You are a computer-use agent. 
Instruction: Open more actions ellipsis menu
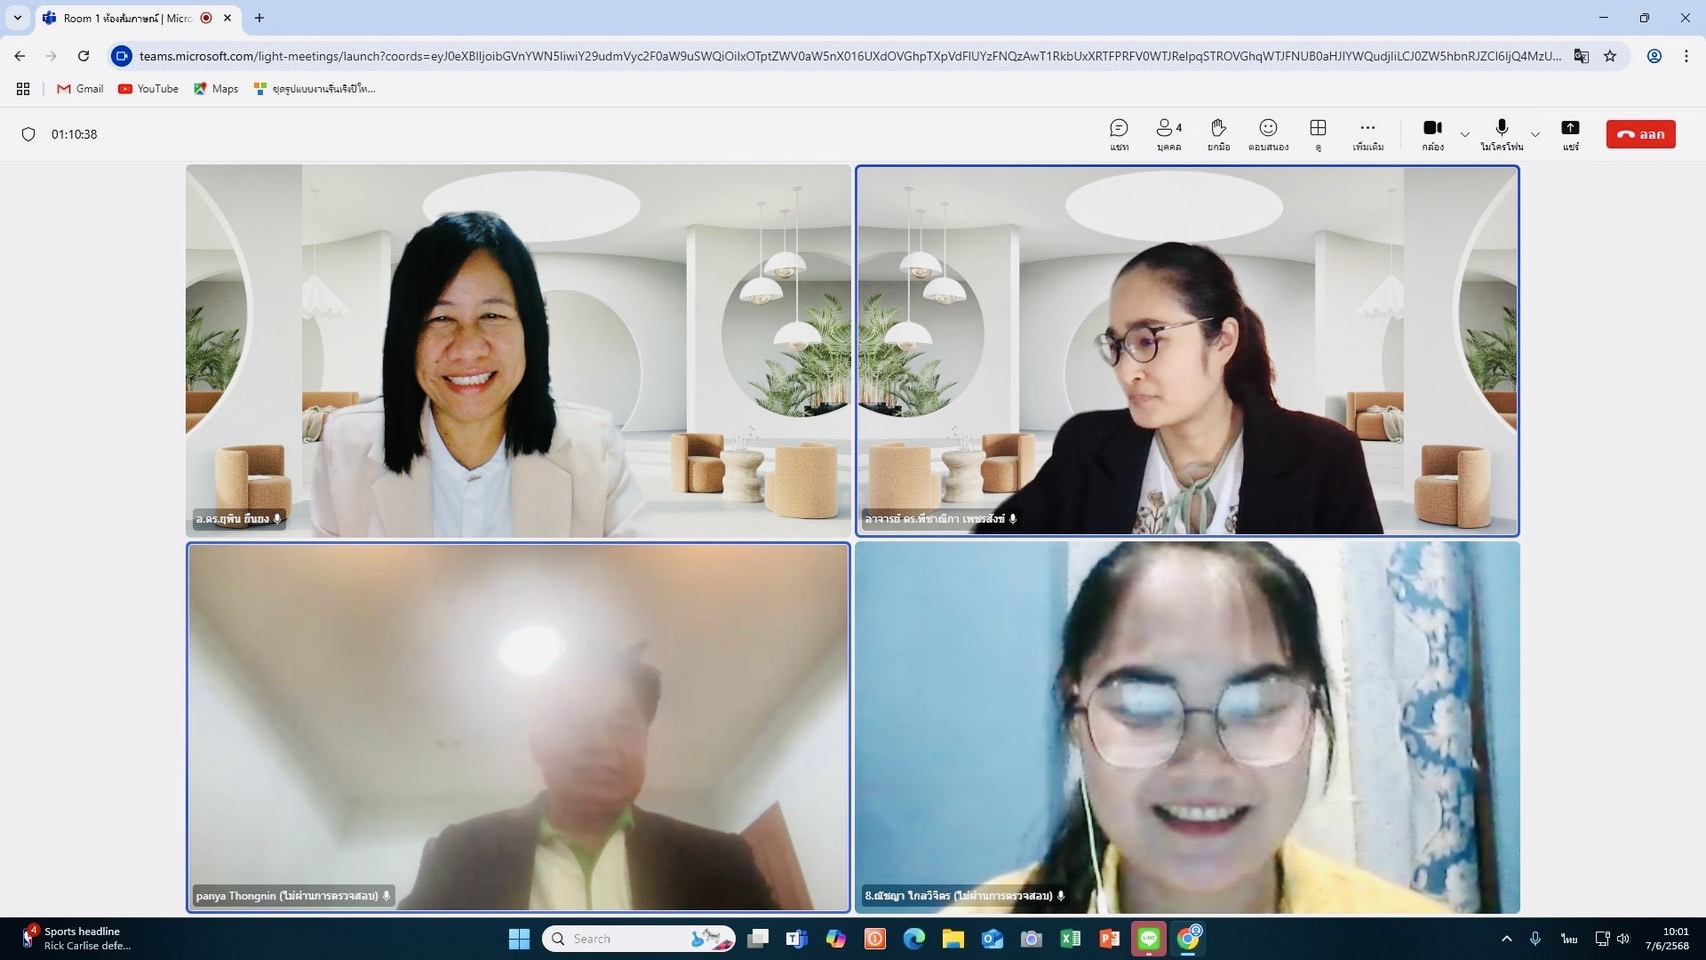(x=1367, y=134)
